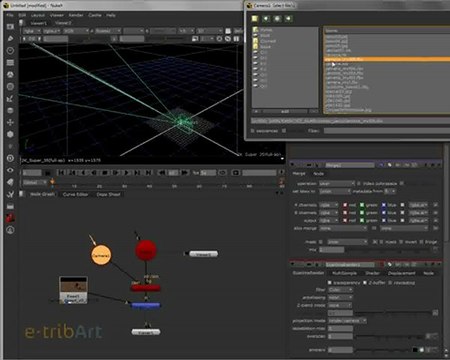Open the 3D nodes toolbar menu
This screenshot has width=450, height=360.
tap(10, 134)
